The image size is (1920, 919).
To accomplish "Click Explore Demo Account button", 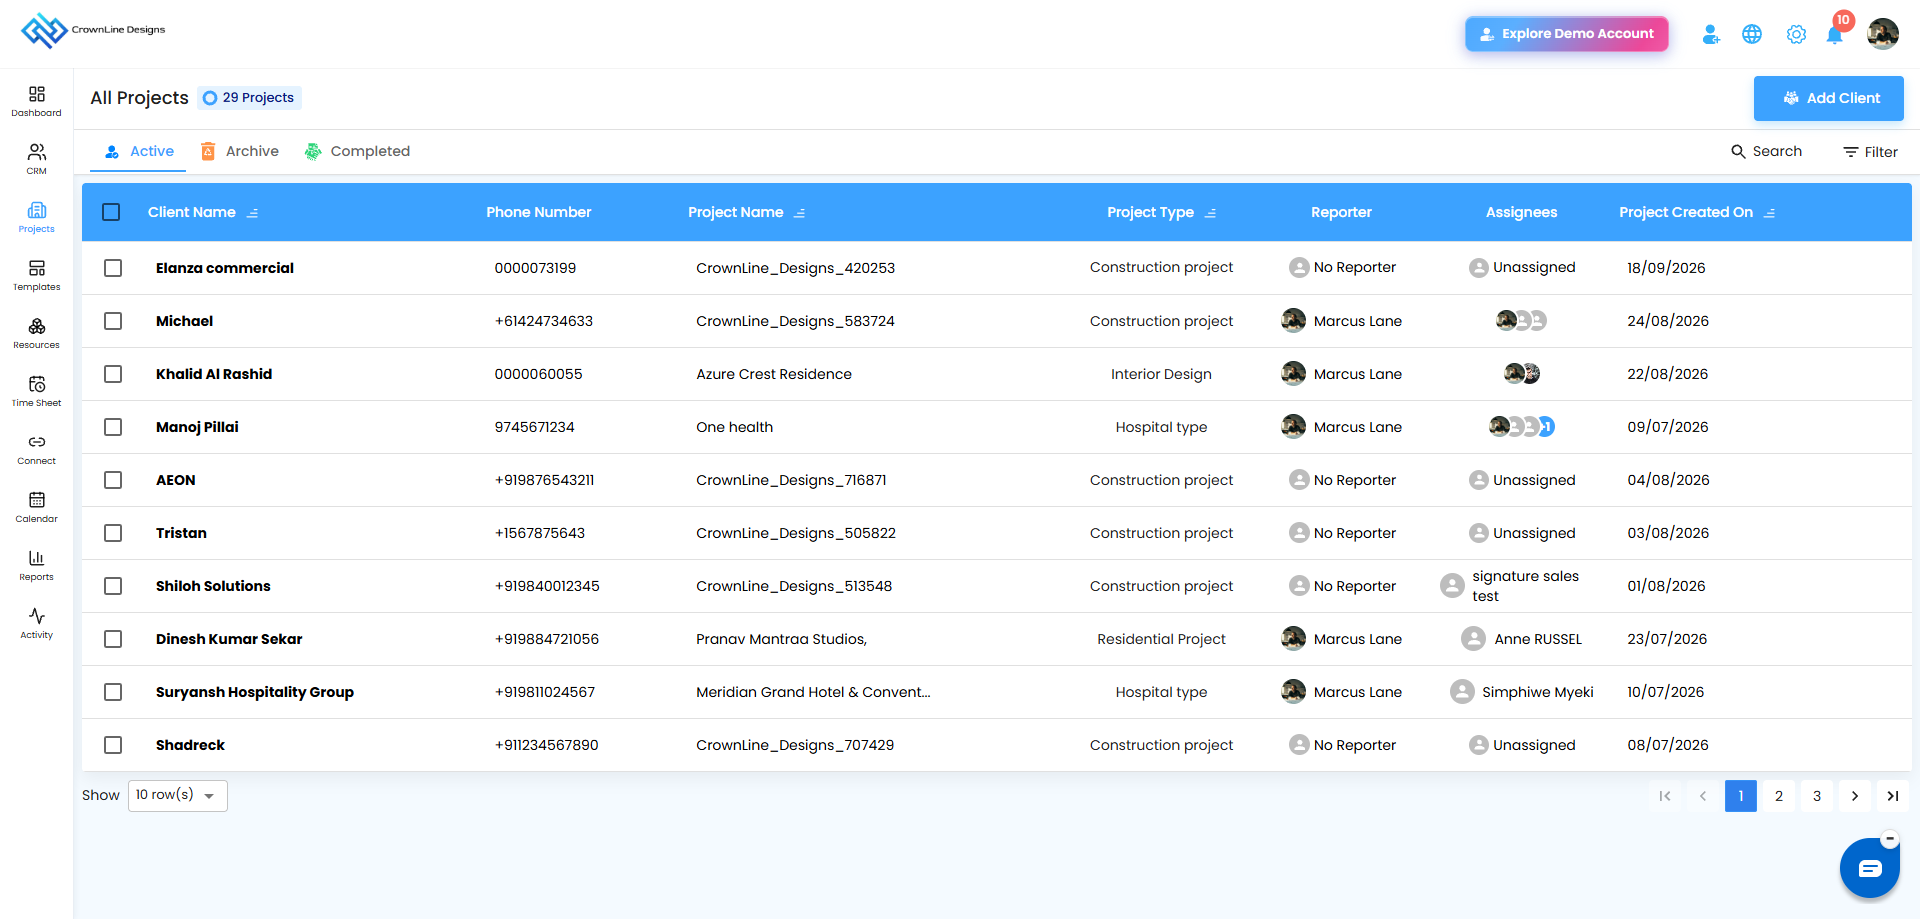I will click(x=1567, y=34).
